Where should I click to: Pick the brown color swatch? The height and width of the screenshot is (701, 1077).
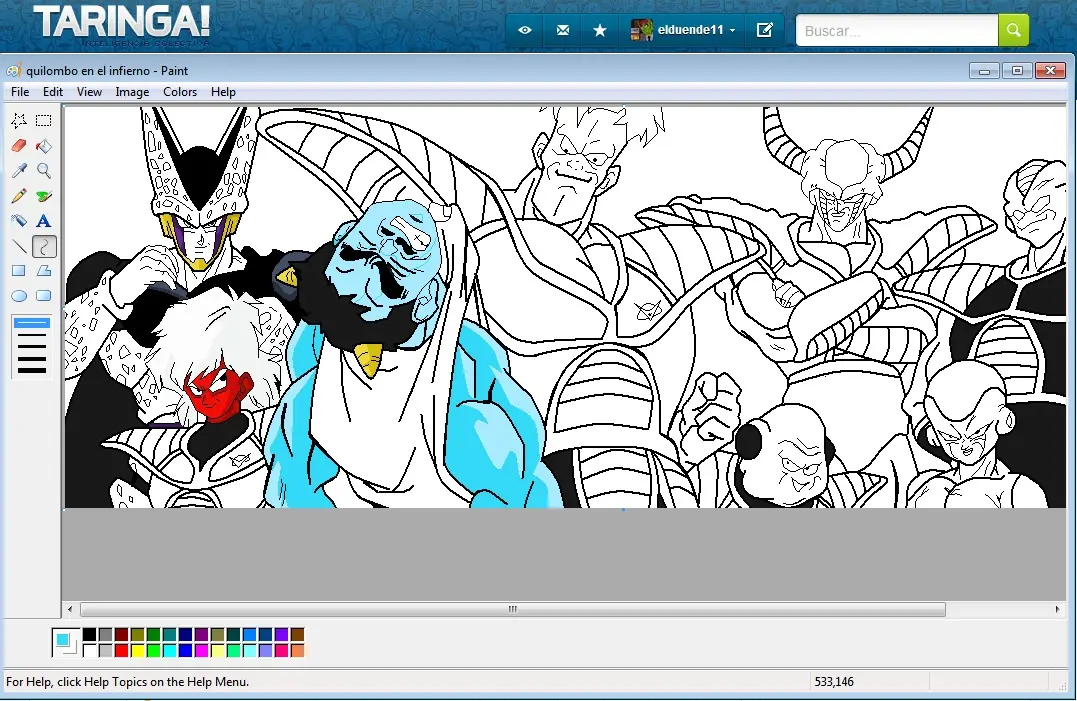[297, 634]
